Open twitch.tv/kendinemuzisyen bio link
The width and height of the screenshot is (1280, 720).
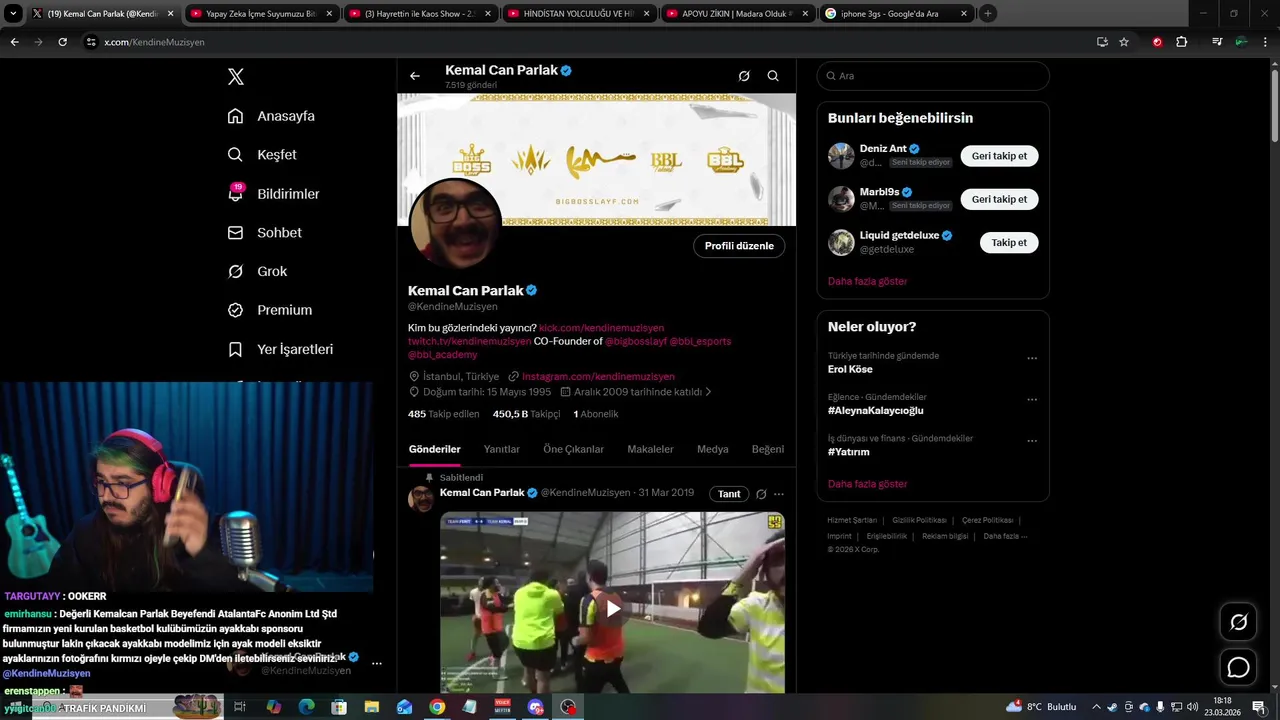click(x=470, y=341)
